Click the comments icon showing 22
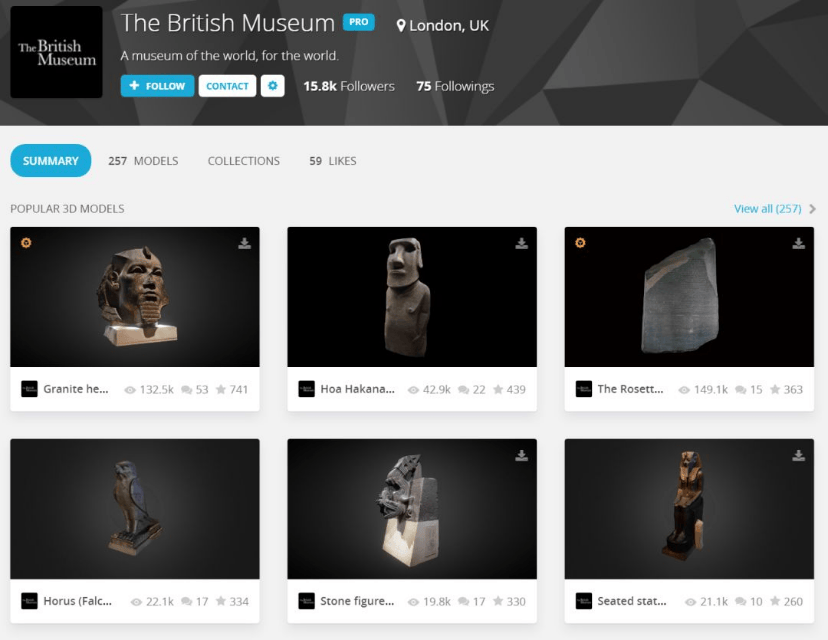 click(464, 390)
